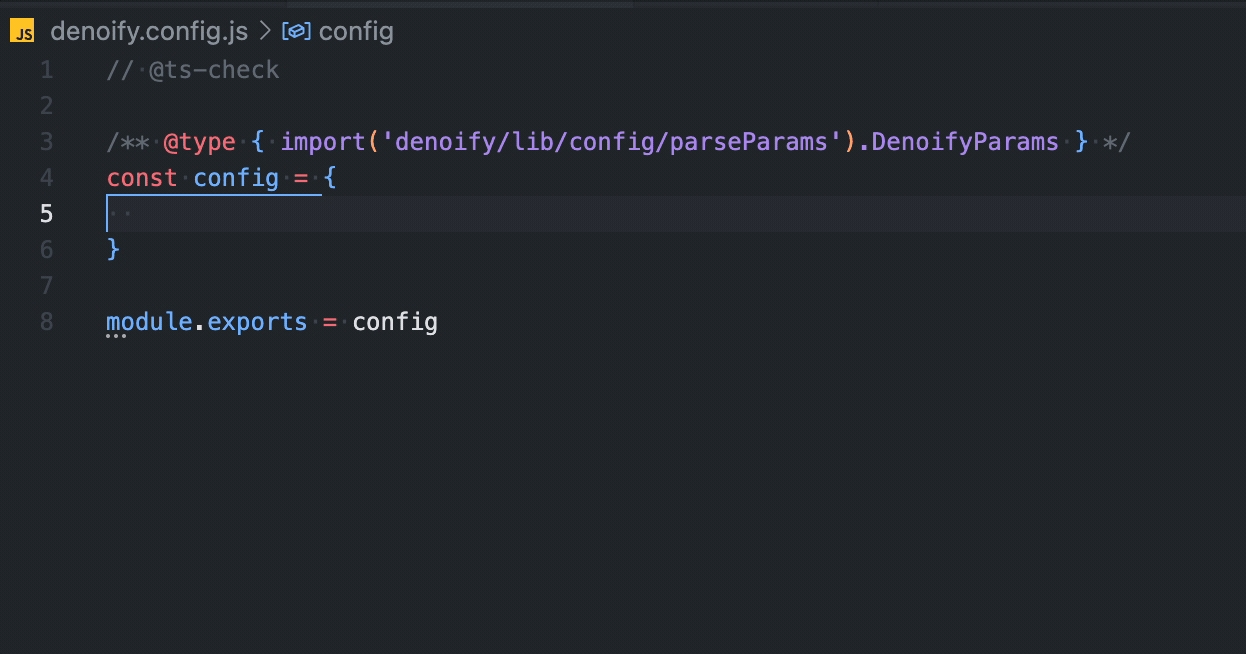Viewport: 1246px width, 654px height.
Task: Click the 'module' word on line 8
Action: coord(150,322)
